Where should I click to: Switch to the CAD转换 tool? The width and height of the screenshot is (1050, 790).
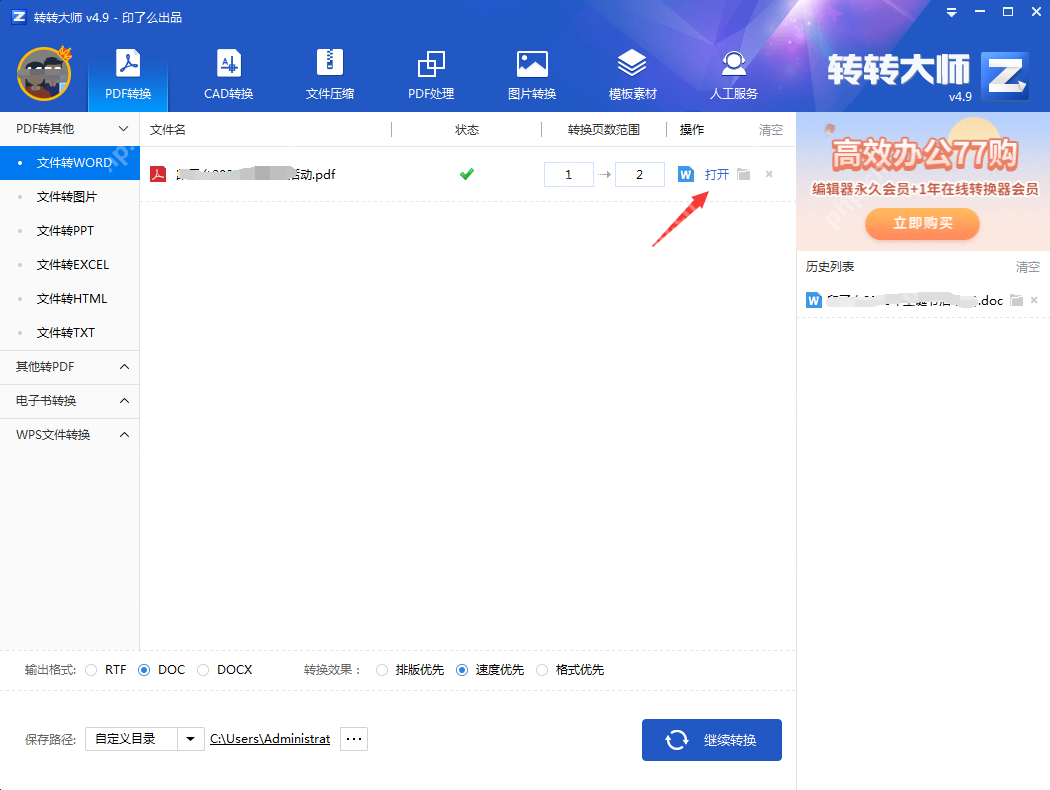pos(228,74)
